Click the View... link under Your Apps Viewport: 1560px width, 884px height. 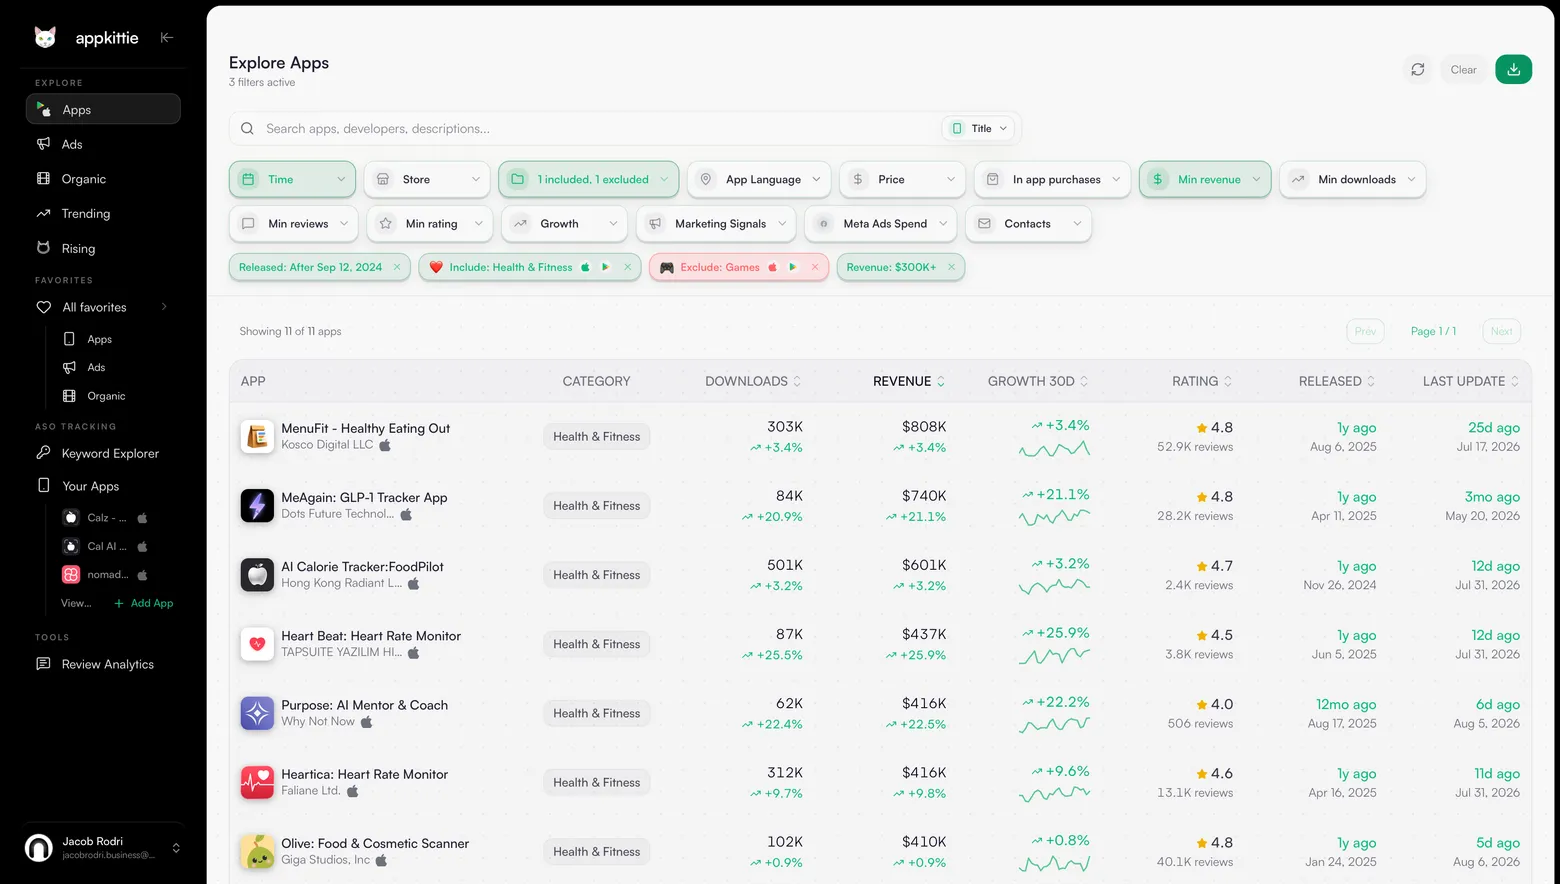pyautogui.click(x=76, y=603)
